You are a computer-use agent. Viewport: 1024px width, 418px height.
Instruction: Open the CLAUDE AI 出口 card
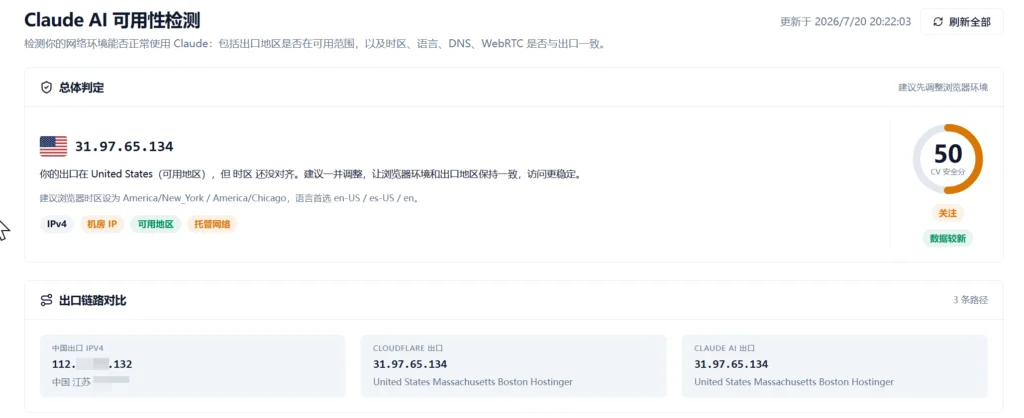click(x=835, y=366)
